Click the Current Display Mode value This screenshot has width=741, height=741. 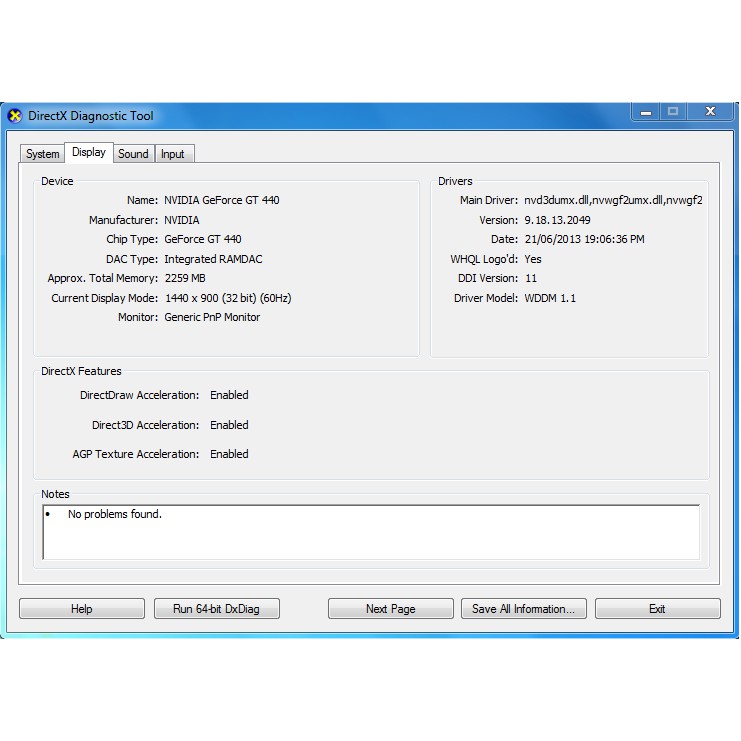point(228,298)
